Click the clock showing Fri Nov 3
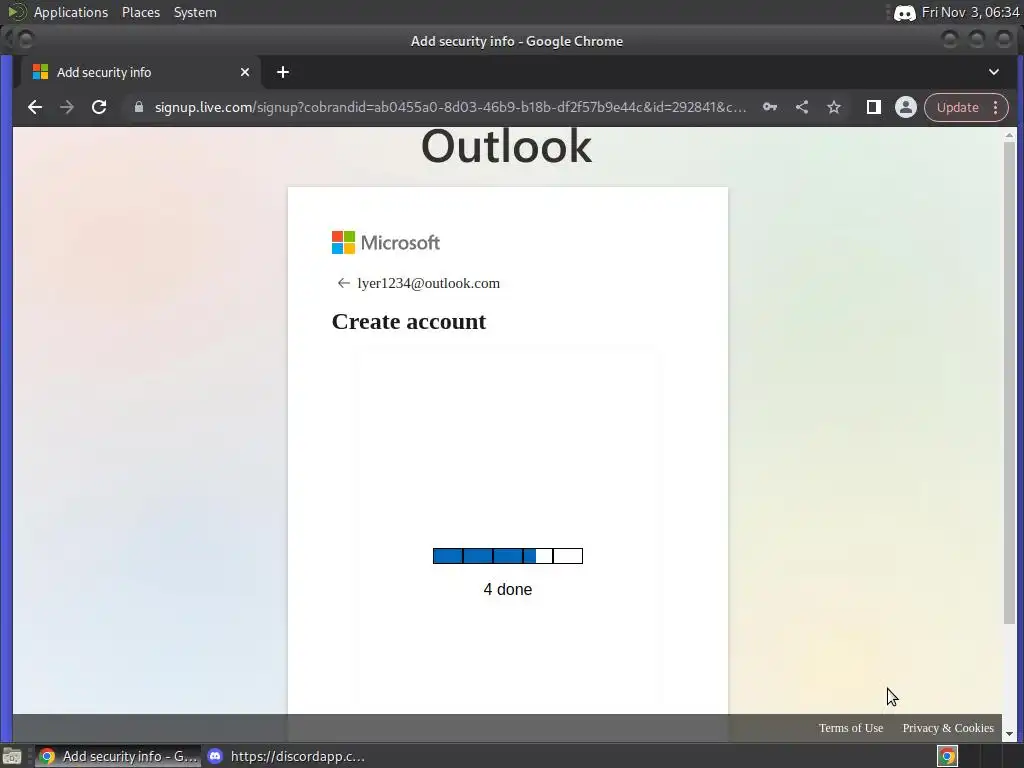Image resolution: width=1024 pixels, height=768 pixels. [970, 12]
